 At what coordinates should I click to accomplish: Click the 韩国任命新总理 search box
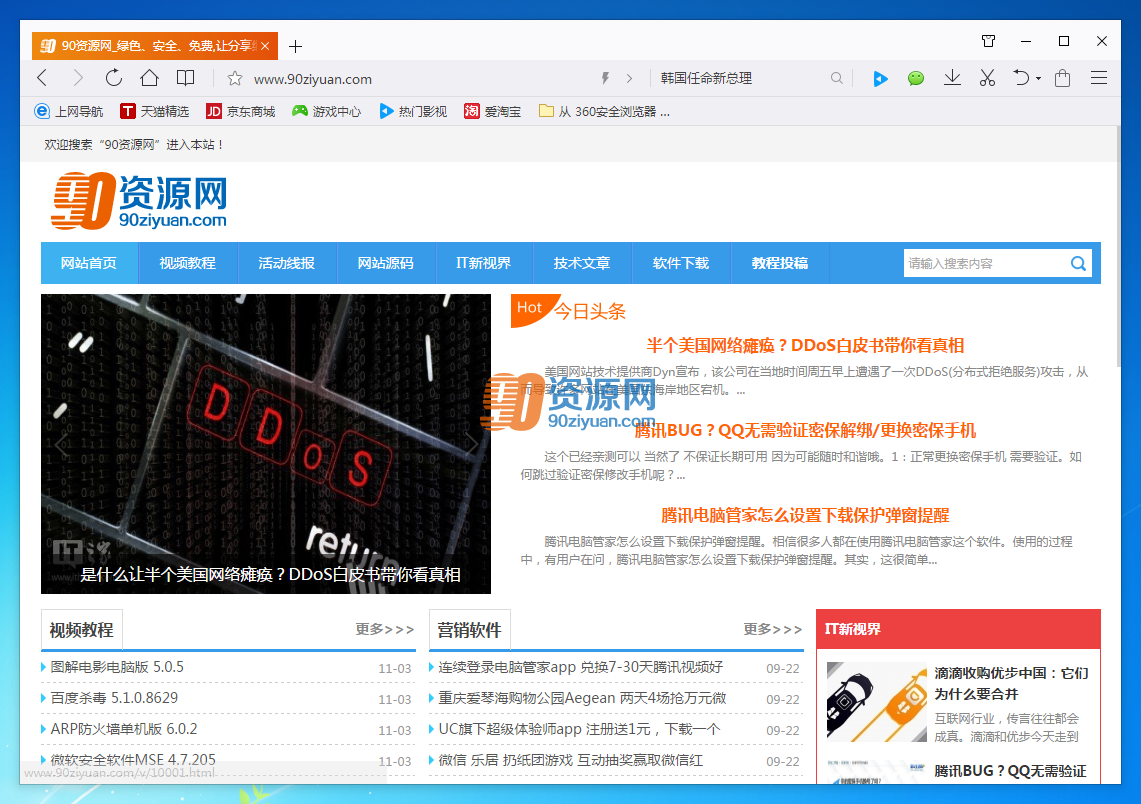741,79
